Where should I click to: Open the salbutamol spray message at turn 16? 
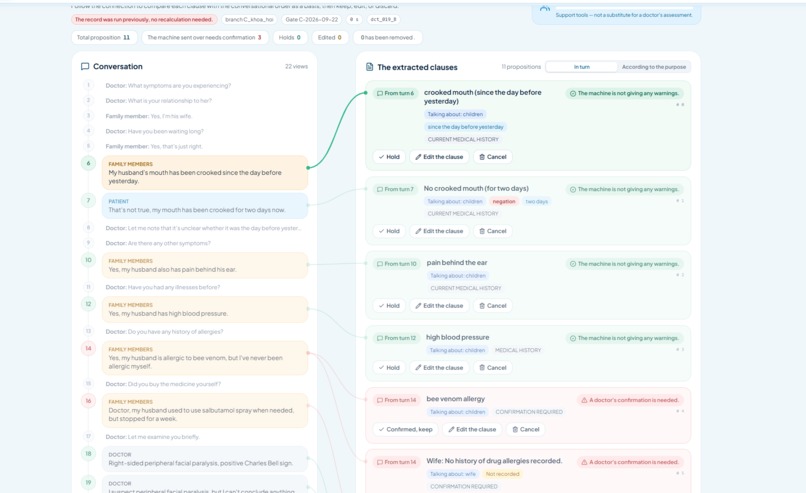[205, 410]
